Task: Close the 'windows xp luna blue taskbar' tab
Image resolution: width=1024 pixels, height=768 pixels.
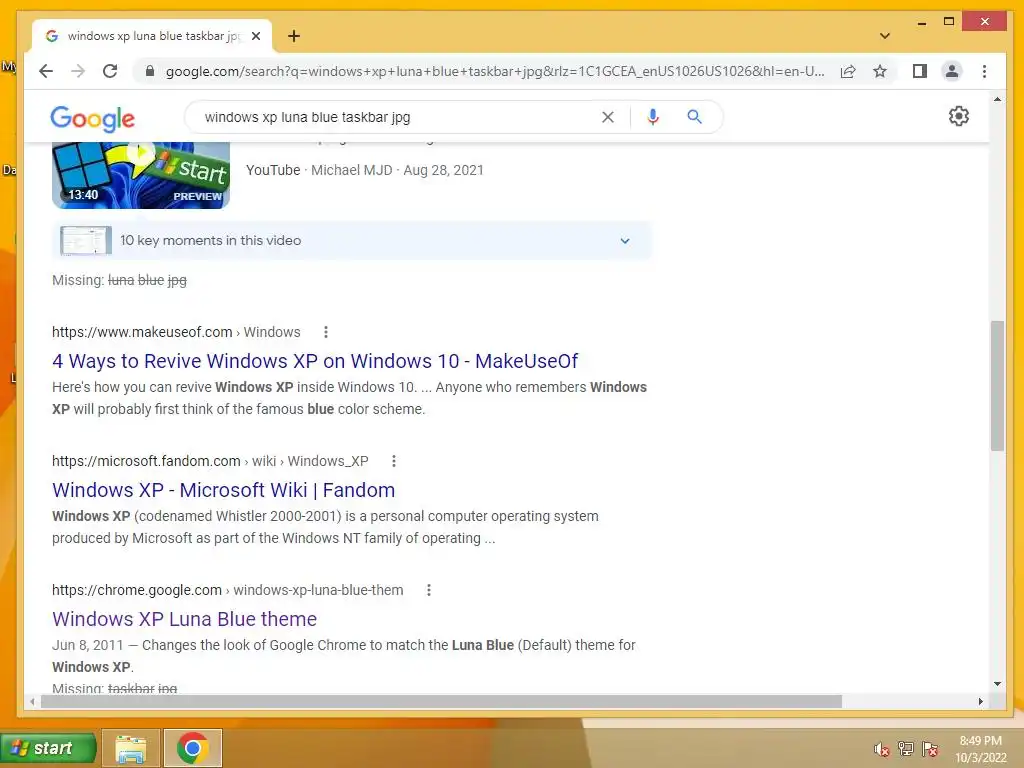Action: (256, 36)
